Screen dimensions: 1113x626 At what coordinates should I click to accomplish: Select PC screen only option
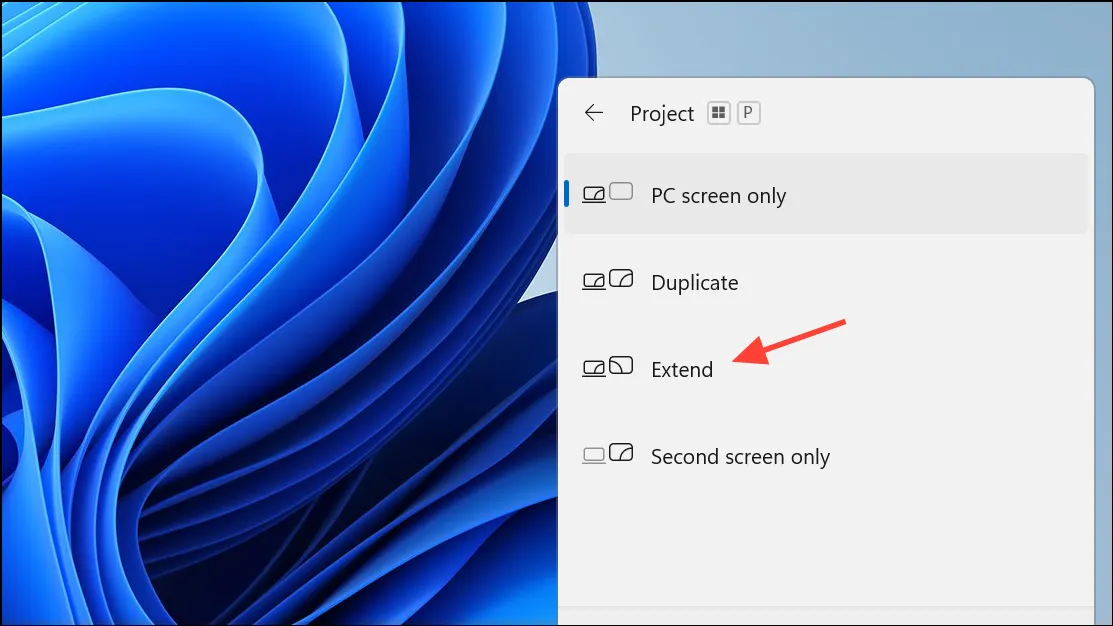(826, 194)
